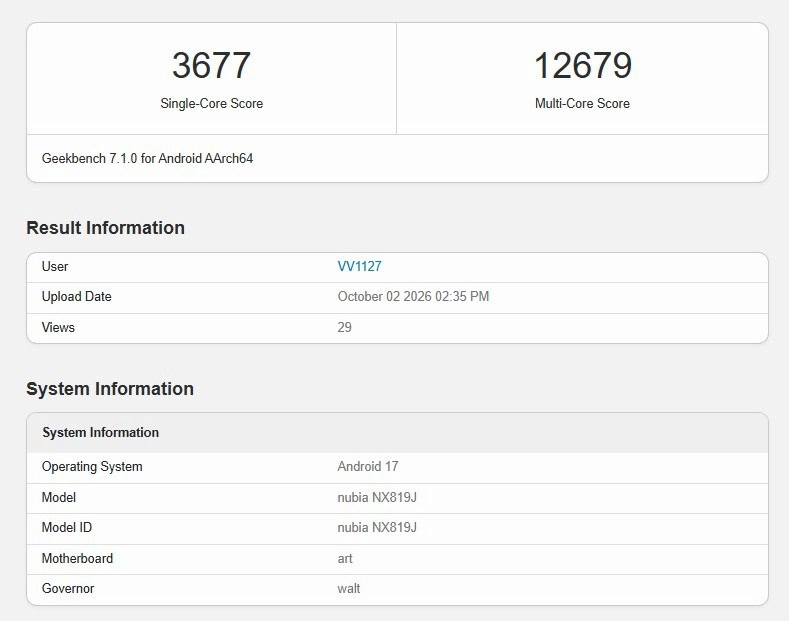Click the System Information table header row
Viewport: 789px width, 621px height.
[398, 433]
